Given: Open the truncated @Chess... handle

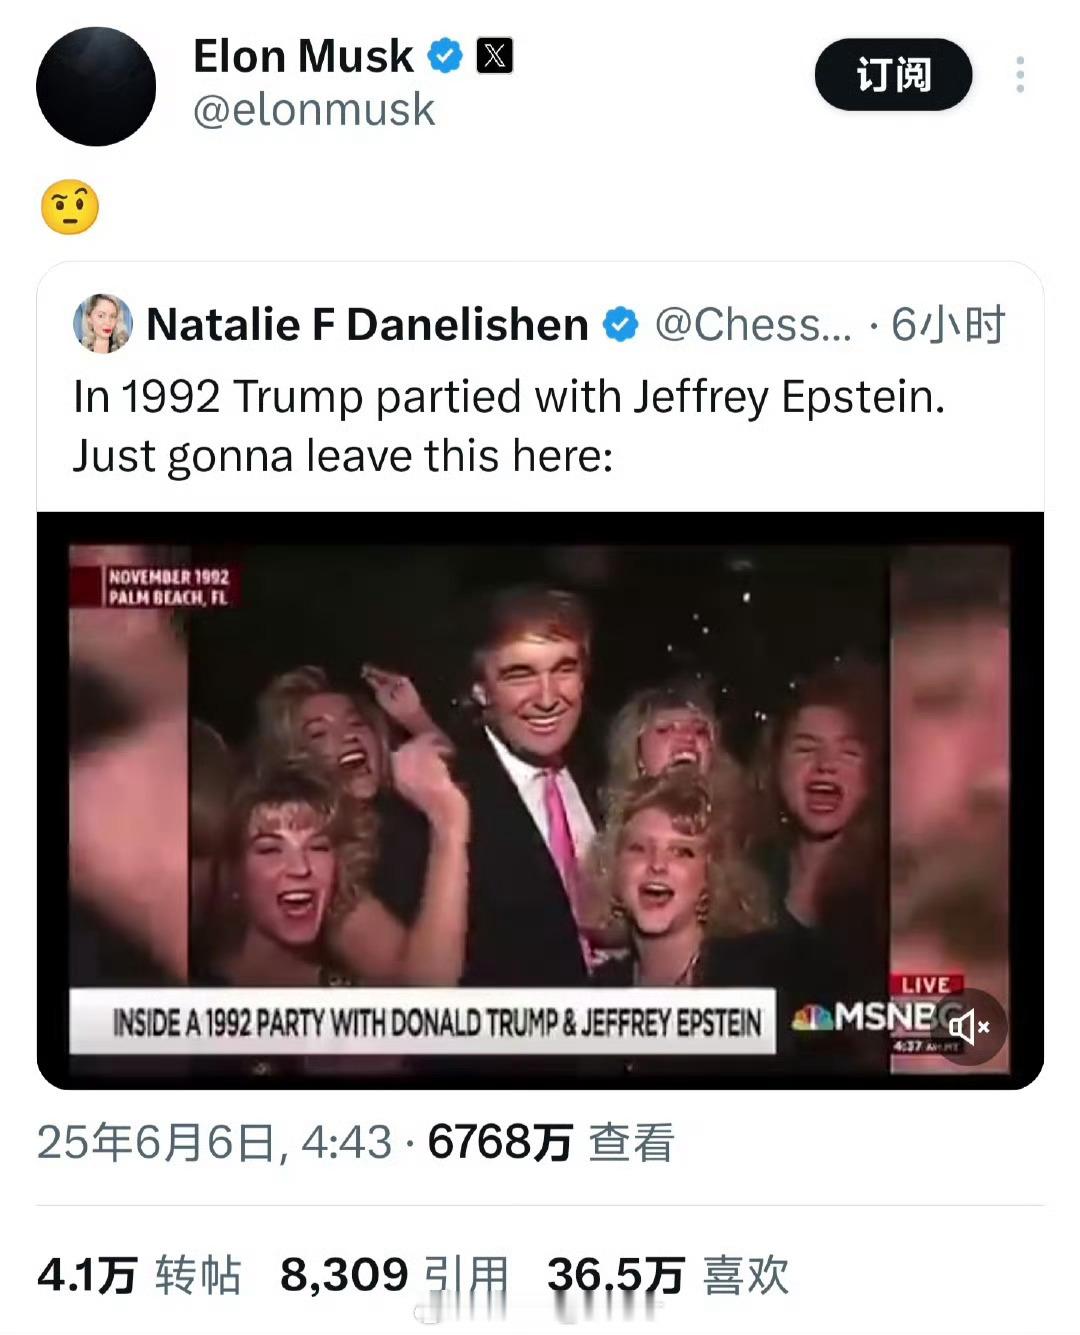Looking at the screenshot, I should [x=753, y=324].
